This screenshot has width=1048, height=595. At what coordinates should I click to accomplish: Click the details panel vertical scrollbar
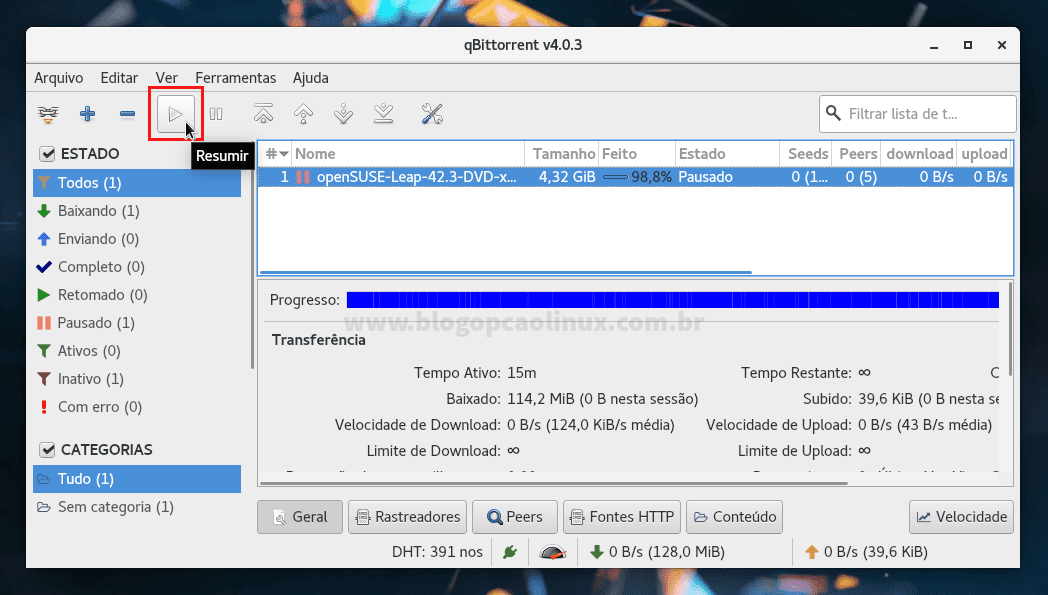(x=1010, y=328)
